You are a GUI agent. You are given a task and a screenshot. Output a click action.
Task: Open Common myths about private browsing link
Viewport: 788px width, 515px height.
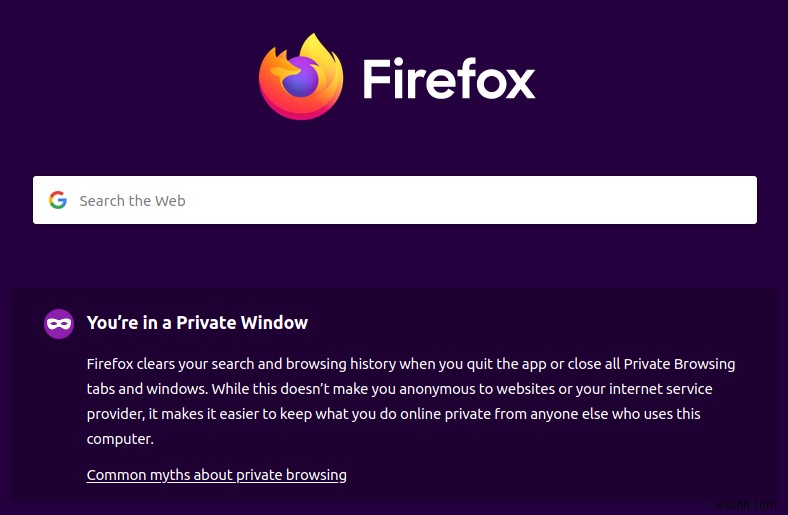[217, 475]
